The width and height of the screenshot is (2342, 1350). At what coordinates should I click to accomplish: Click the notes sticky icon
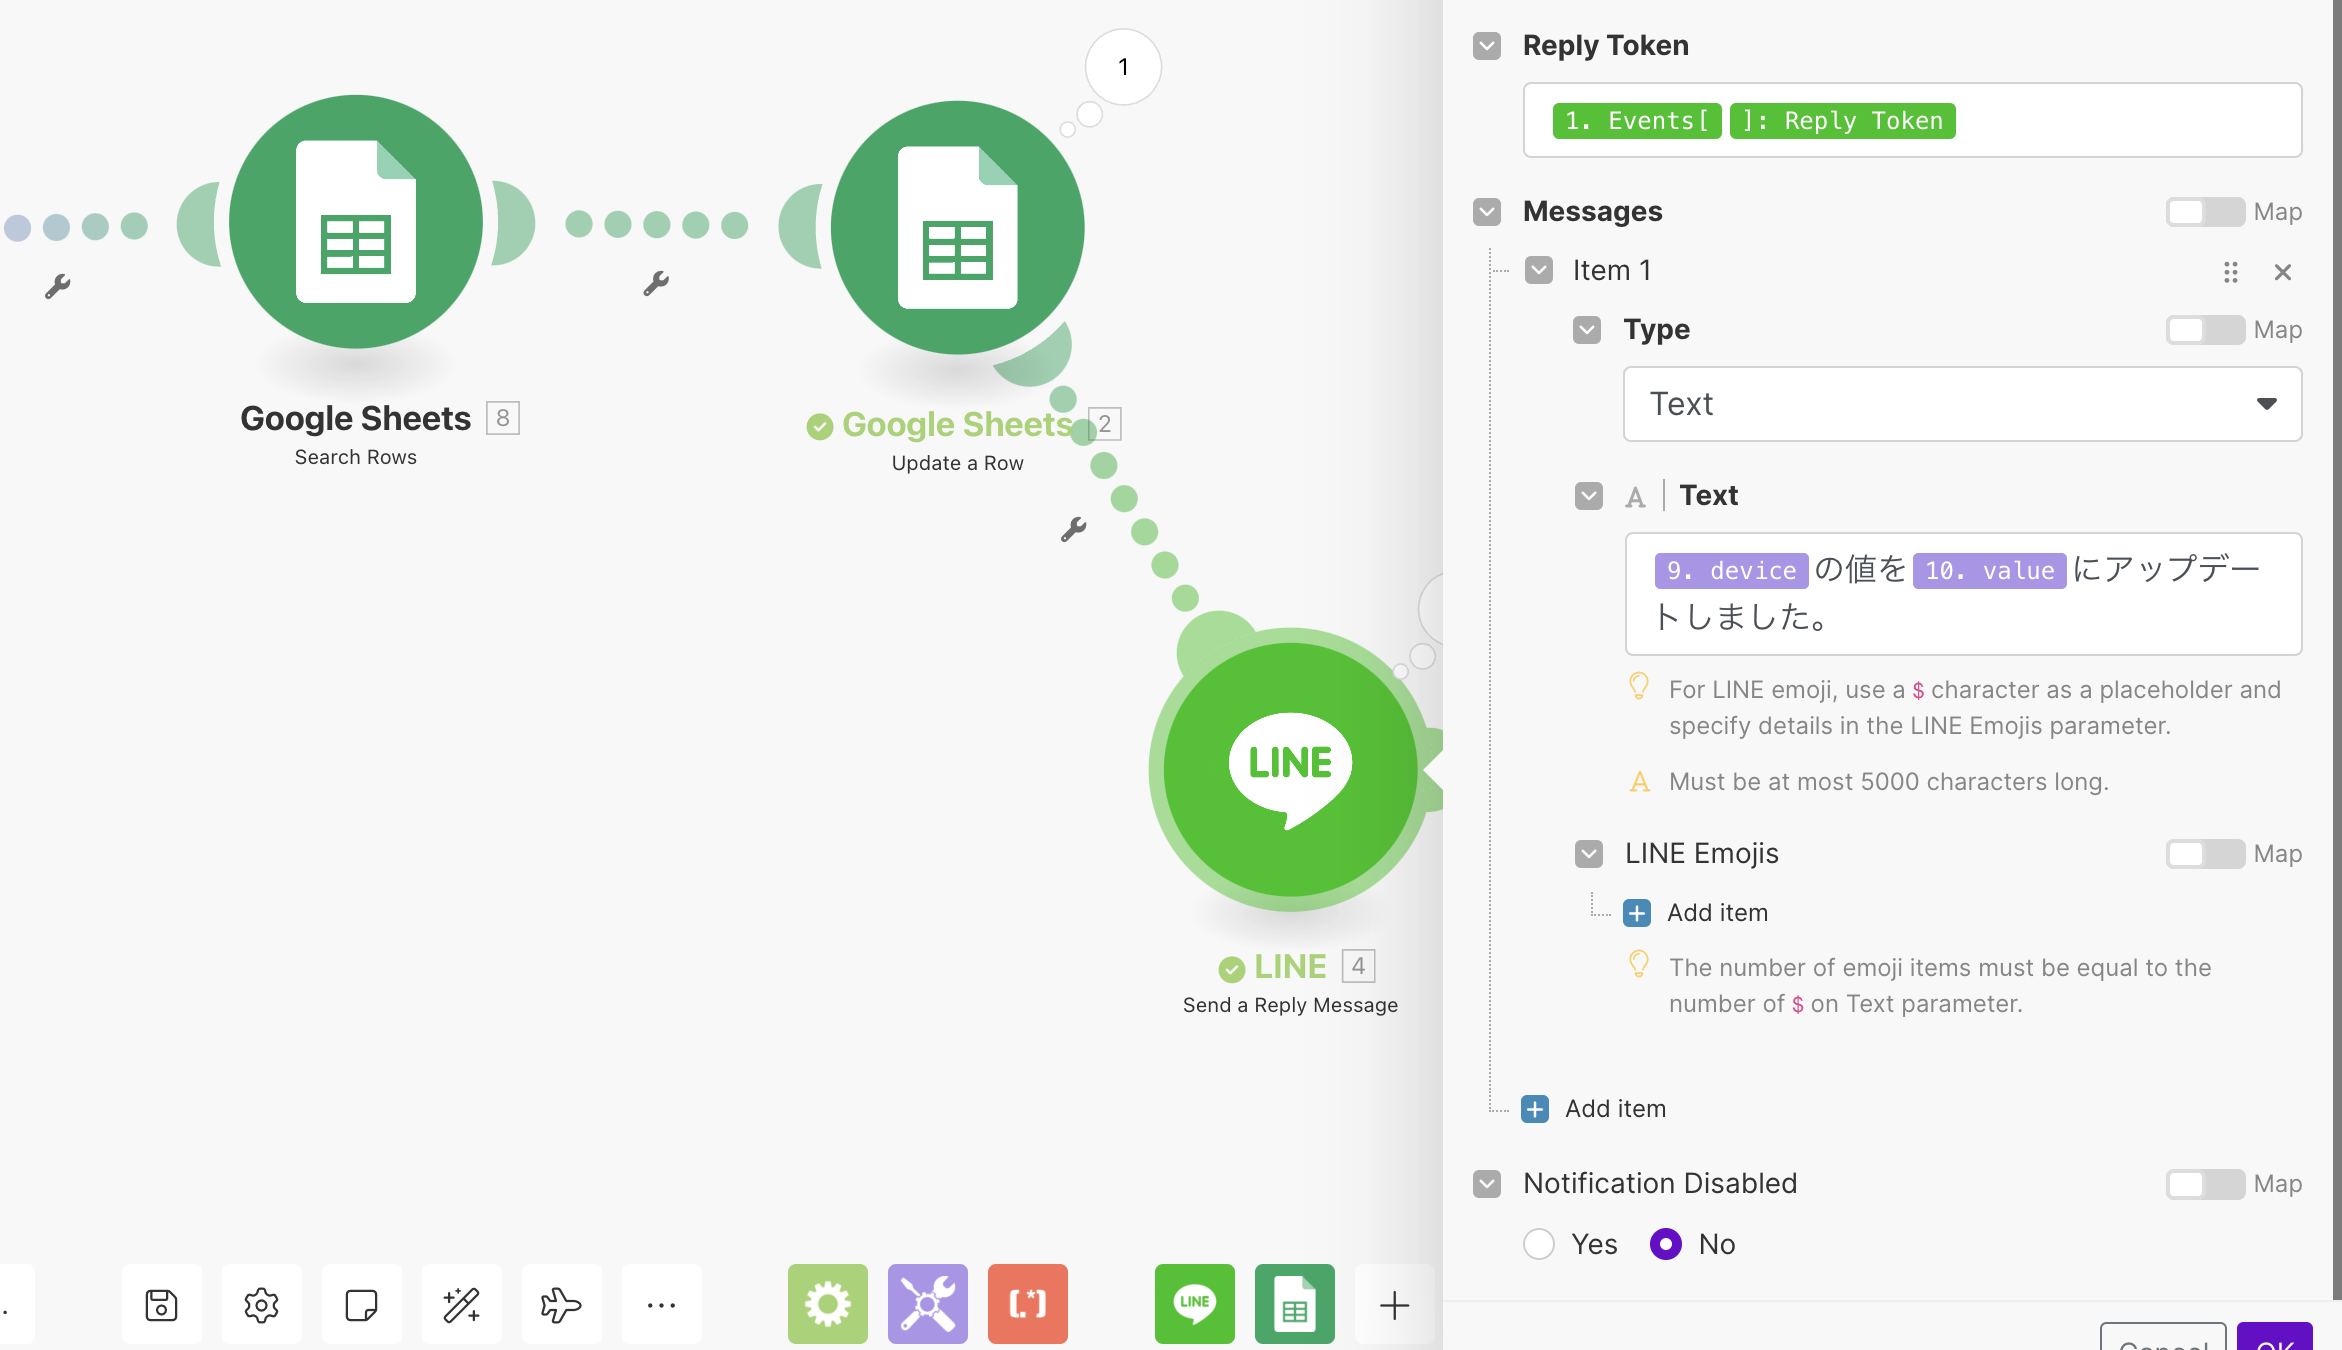pos(361,1304)
